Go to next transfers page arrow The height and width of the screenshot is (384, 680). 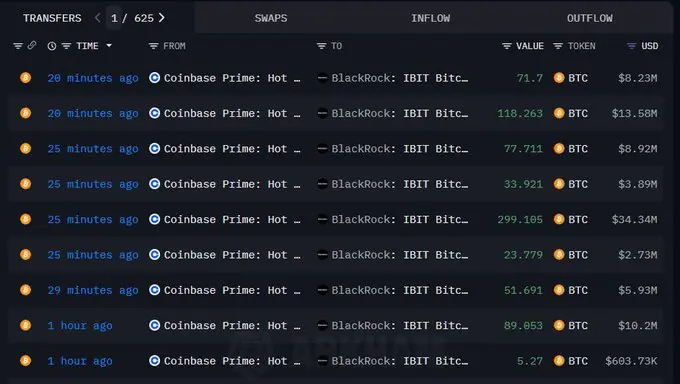[161, 18]
